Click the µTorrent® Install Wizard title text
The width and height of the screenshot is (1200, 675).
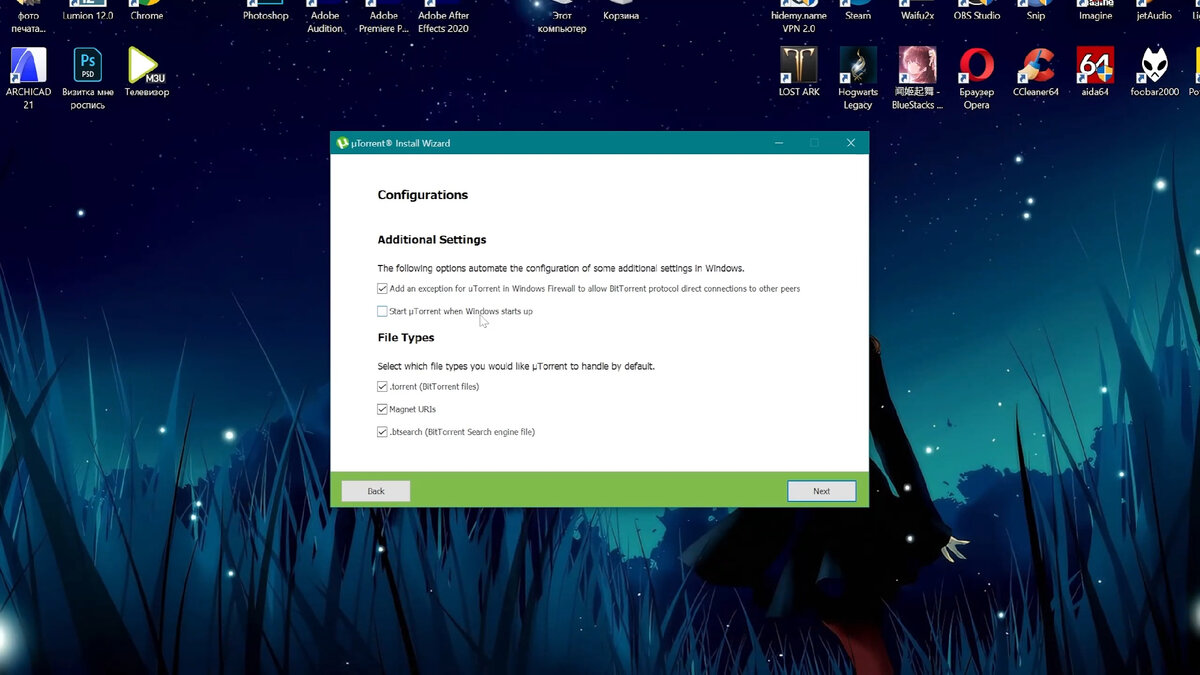(x=401, y=143)
